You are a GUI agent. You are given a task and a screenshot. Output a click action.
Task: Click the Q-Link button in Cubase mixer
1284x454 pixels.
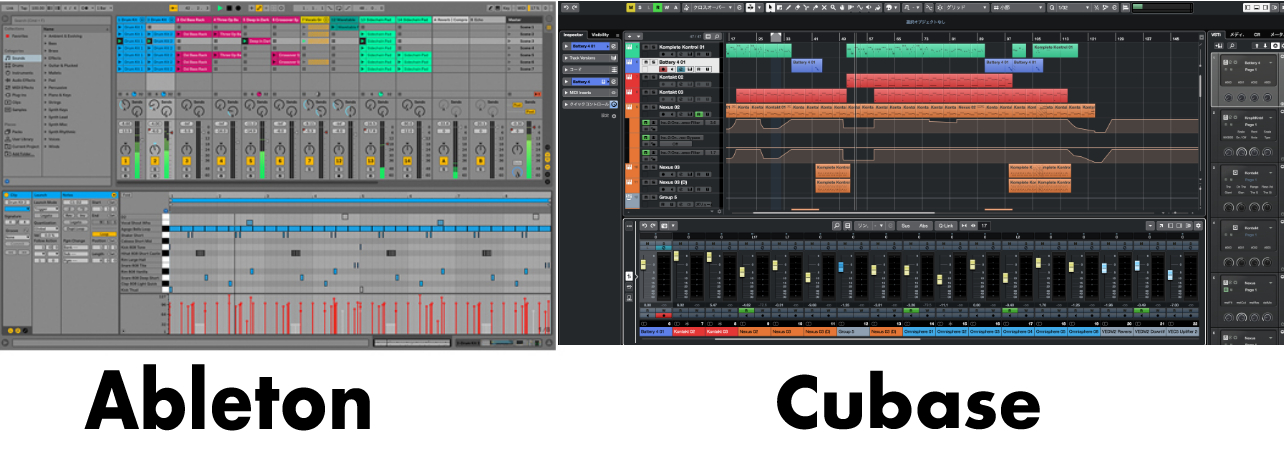coord(946,226)
